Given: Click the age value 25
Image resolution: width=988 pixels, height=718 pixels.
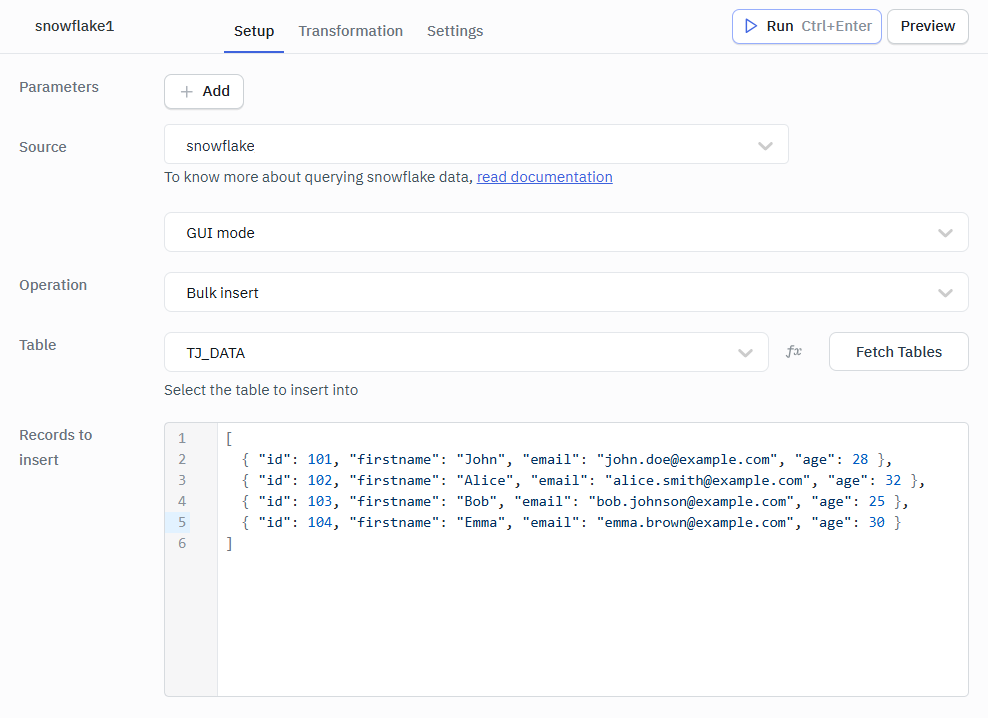Looking at the screenshot, I should click(876, 501).
